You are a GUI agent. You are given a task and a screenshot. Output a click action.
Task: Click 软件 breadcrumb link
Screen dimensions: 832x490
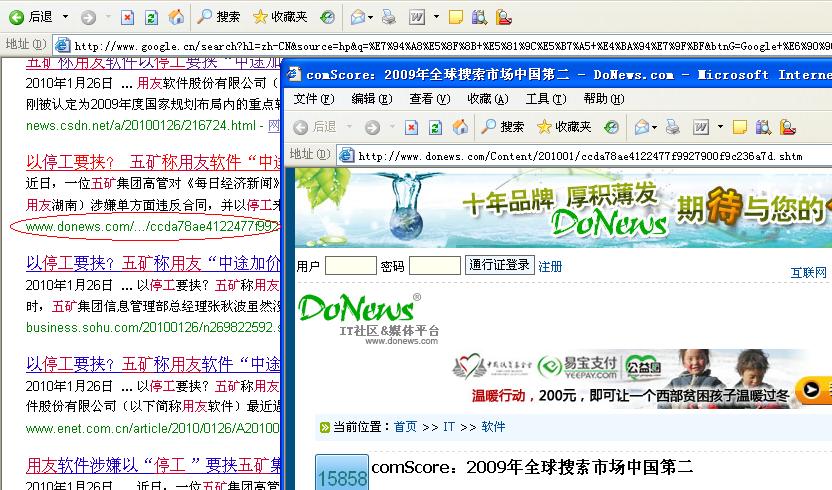click(x=493, y=427)
